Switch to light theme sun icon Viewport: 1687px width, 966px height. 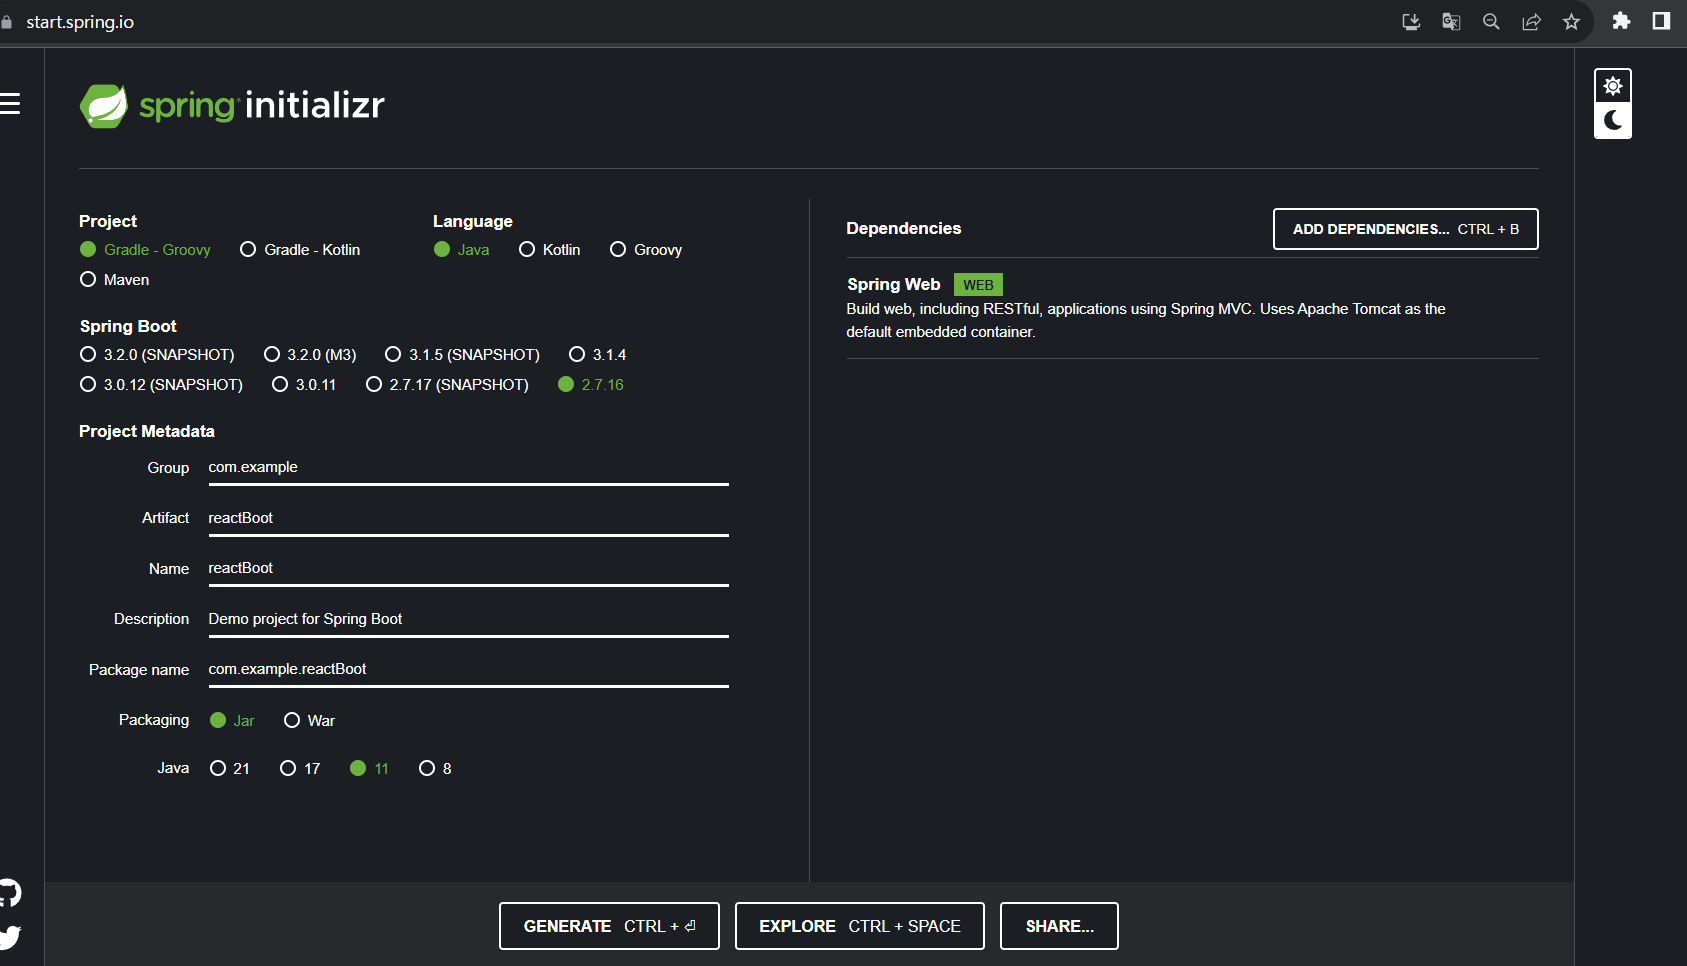1612,86
